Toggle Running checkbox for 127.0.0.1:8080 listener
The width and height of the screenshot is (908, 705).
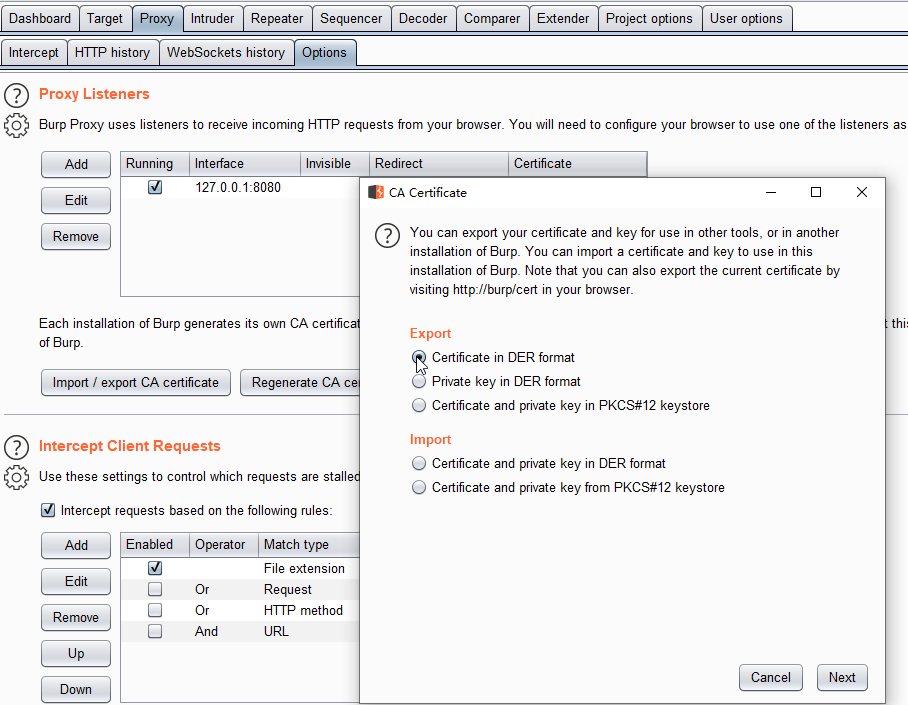[x=155, y=187]
